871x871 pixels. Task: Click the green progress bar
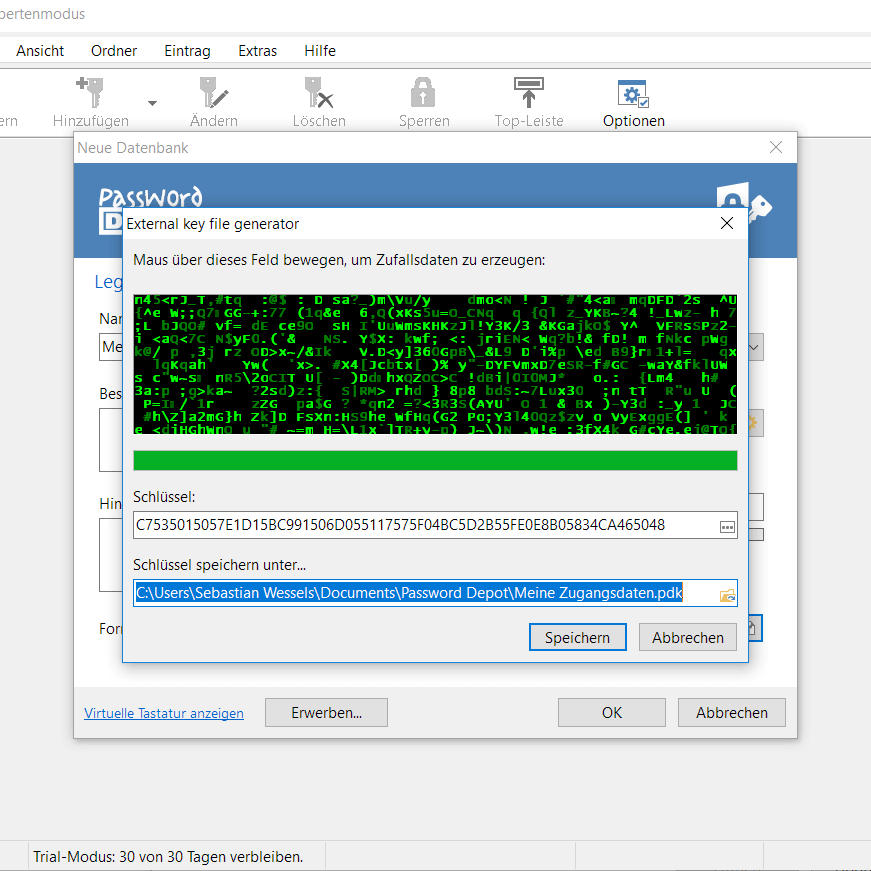[x=436, y=460]
